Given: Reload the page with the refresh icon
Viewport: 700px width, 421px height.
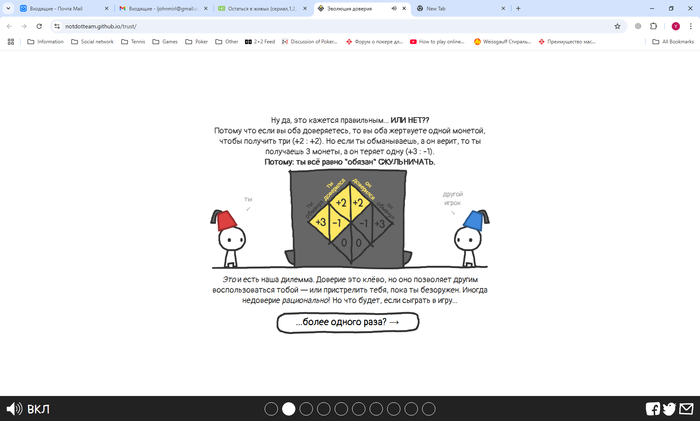Looking at the screenshot, I should pyautogui.click(x=39, y=26).
